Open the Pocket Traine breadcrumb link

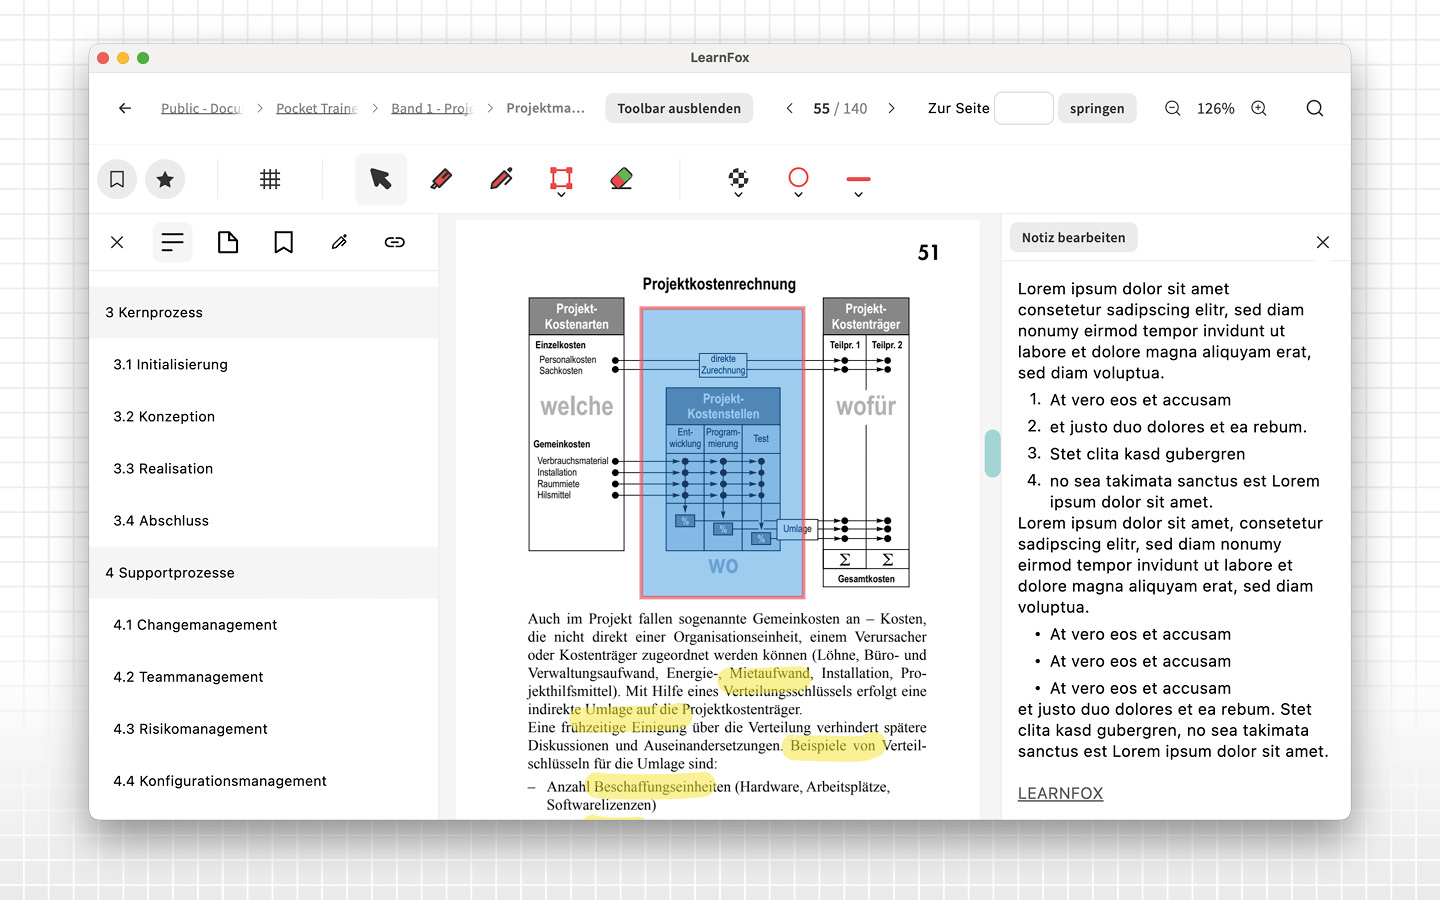pyautogui.click(x=317, y=108)
